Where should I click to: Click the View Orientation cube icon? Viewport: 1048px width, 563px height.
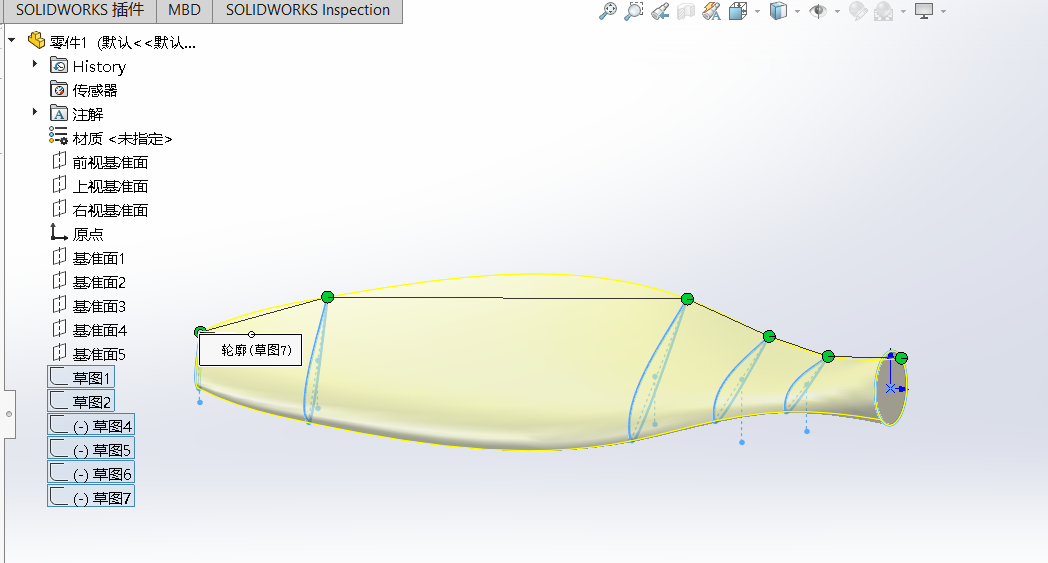[738, 11]
